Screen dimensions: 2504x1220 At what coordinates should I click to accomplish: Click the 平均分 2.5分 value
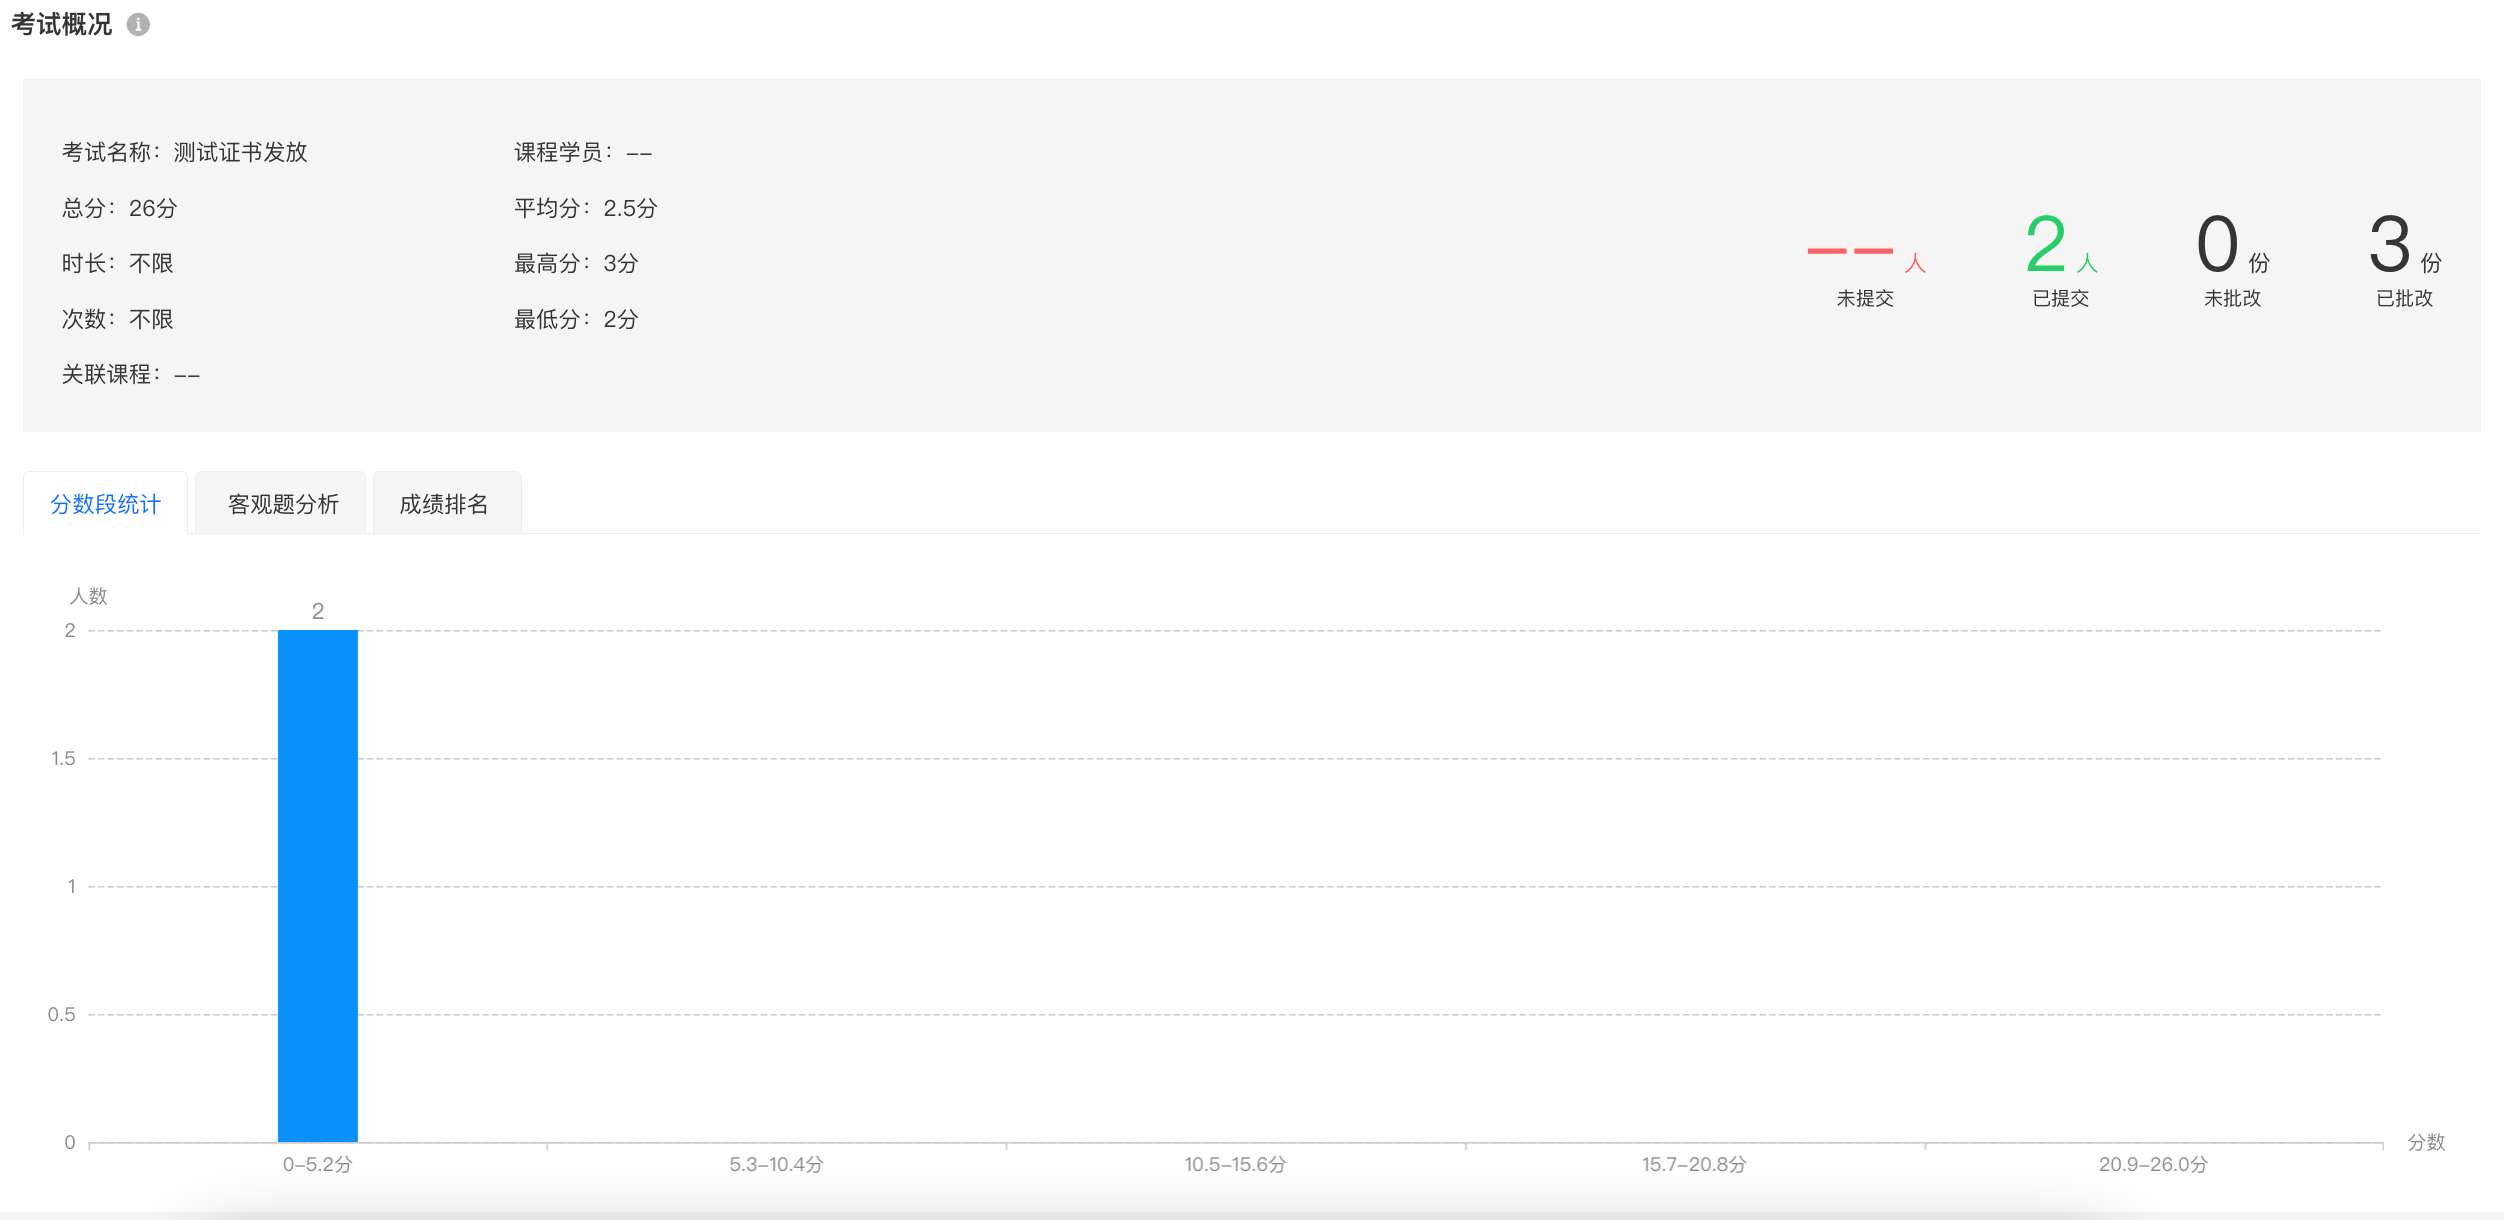point(630,208)
